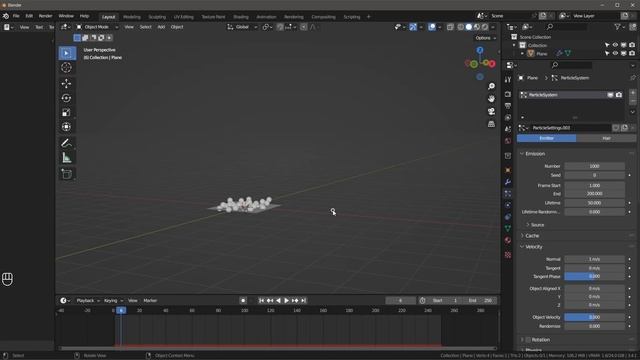Select the Measure tool
Screen dimensions: 640x360
point(66,158)
